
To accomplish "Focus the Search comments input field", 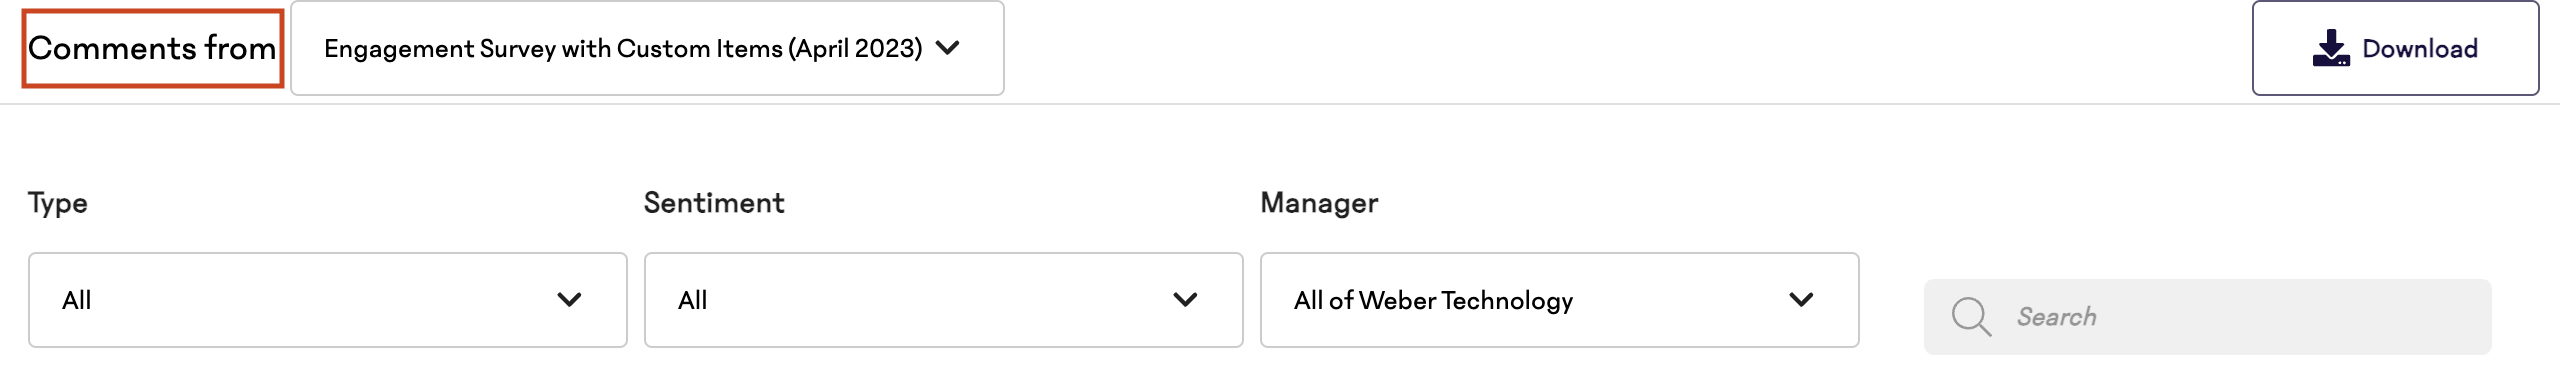I will pos(2208,317).
